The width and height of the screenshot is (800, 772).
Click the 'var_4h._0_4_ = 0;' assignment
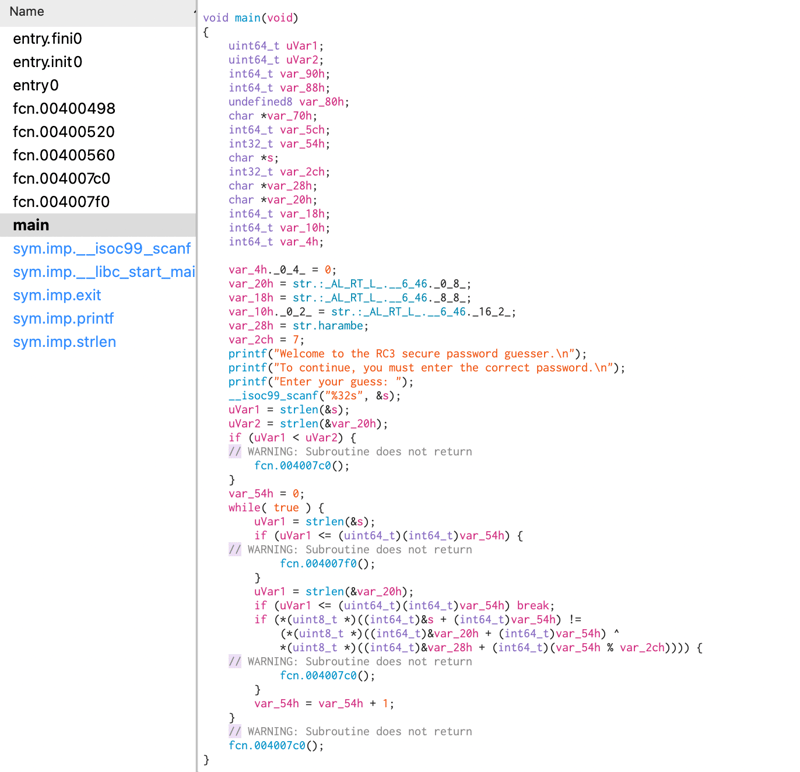(282, 270)
